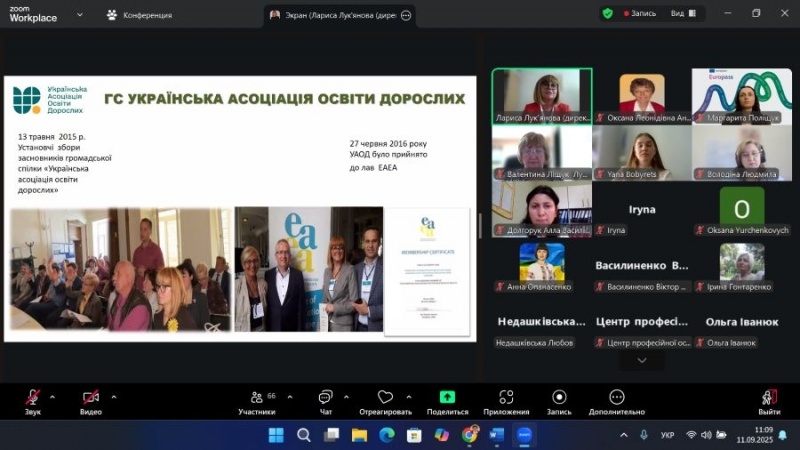This screenshot has width=800, height=450.
Task: Click the Выйти leave meeting button
Action: click(x=768, y=398)
